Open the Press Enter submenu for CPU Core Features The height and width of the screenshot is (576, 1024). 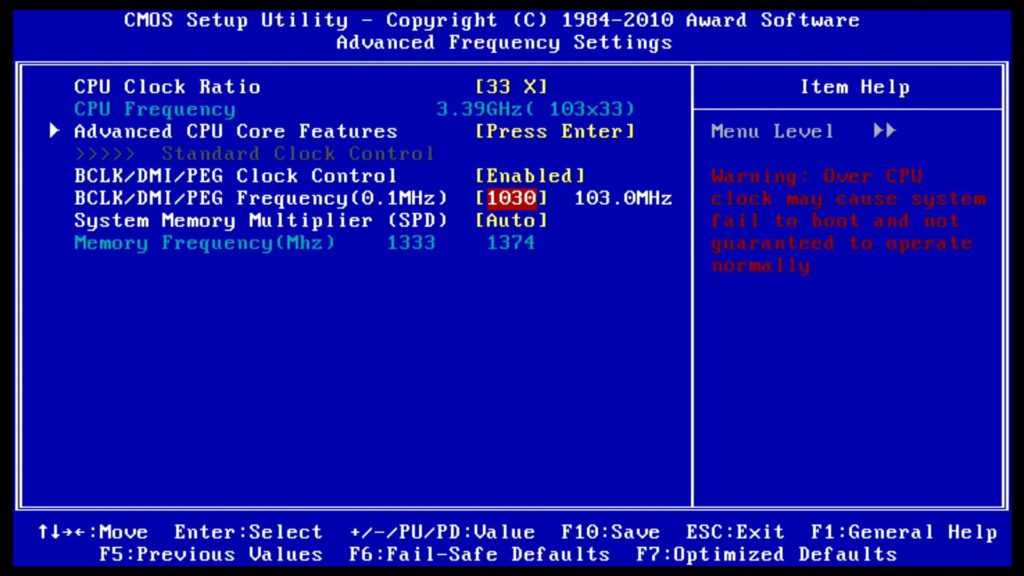point(554,131)
